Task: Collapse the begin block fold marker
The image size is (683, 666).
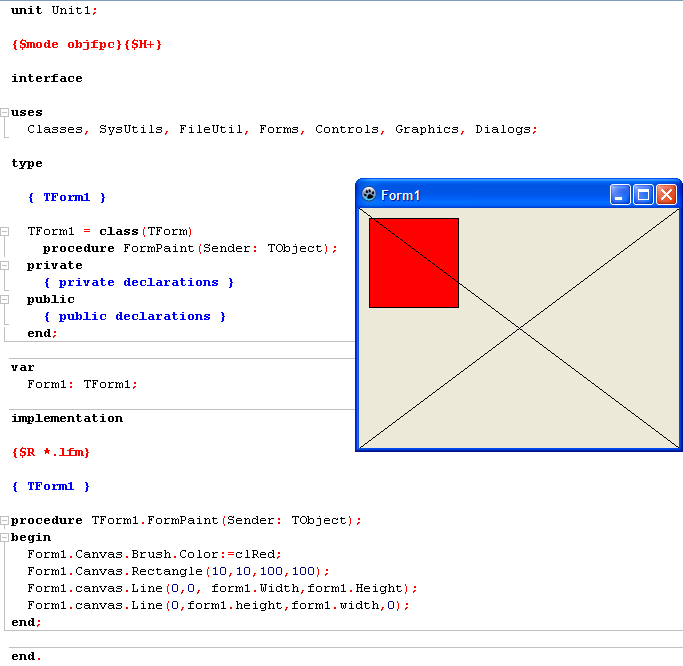Action: 4,538
